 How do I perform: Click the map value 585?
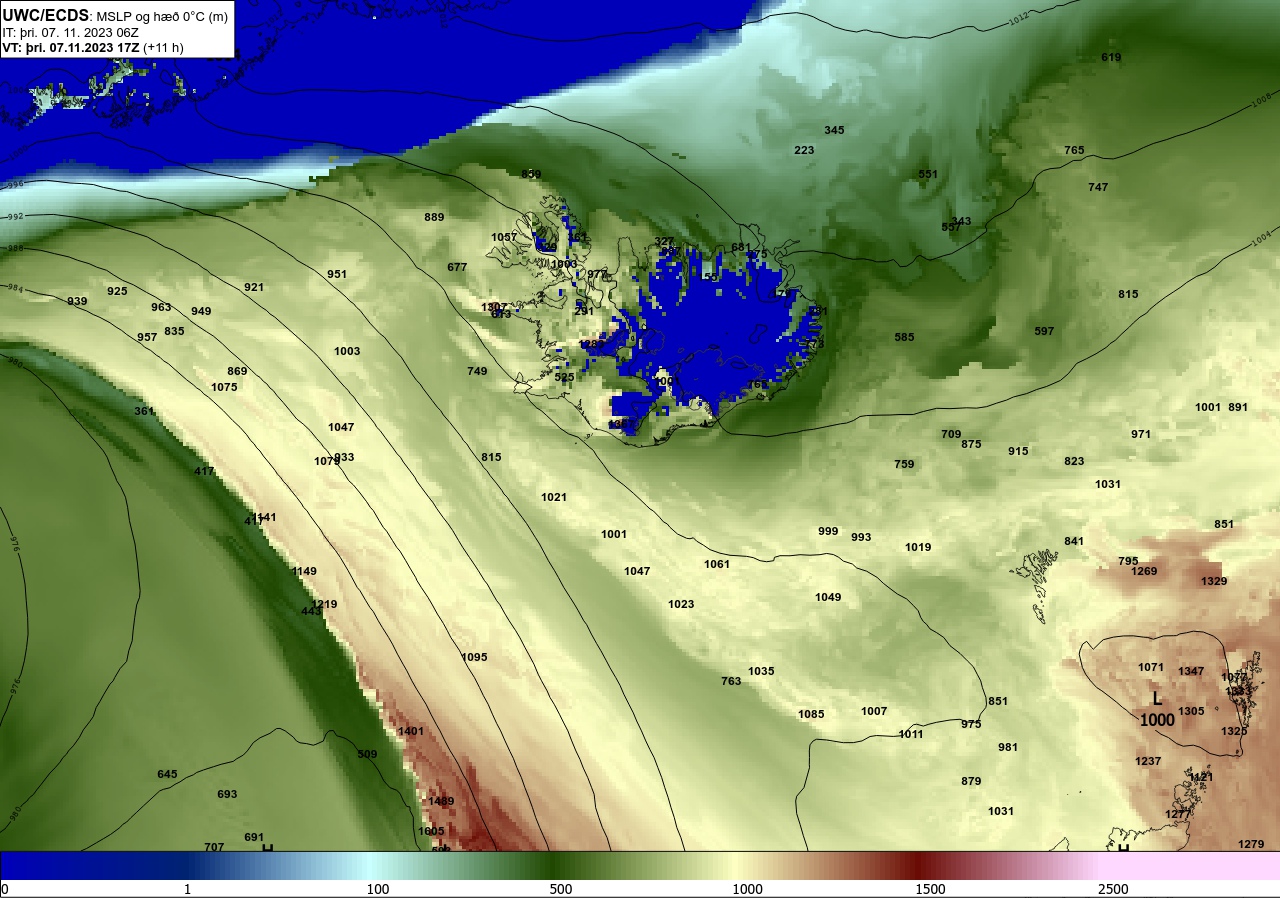click(904, 337)
